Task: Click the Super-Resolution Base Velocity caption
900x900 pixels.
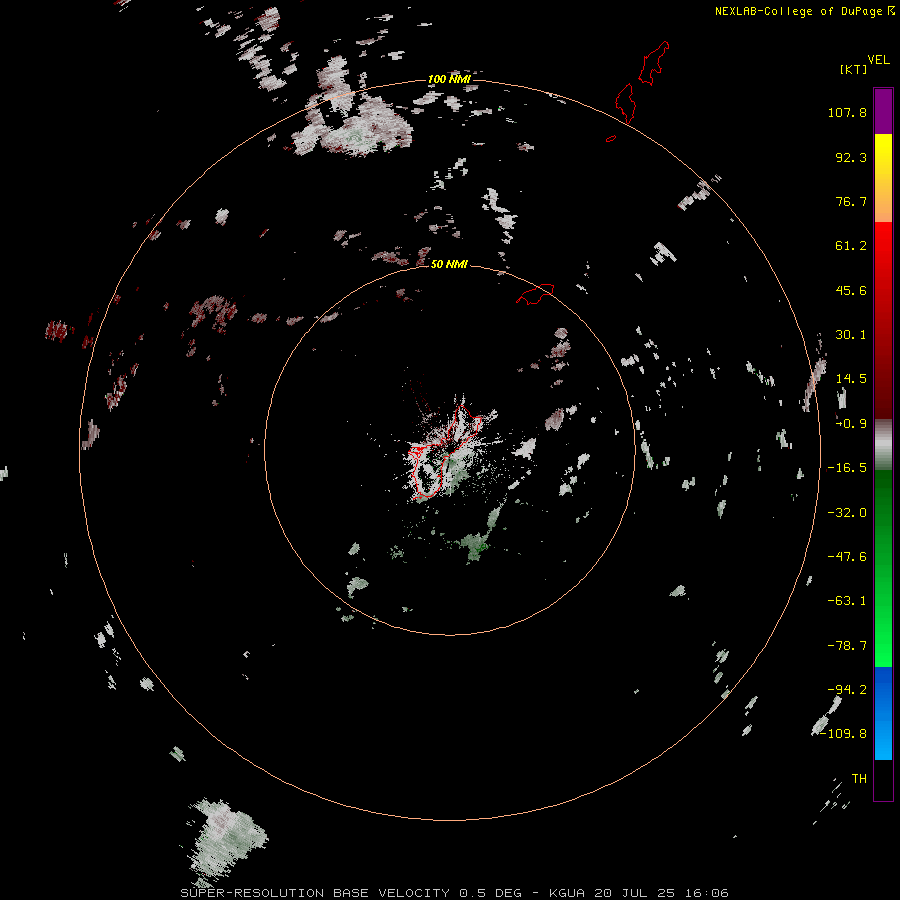Action: tap(454, 893)
